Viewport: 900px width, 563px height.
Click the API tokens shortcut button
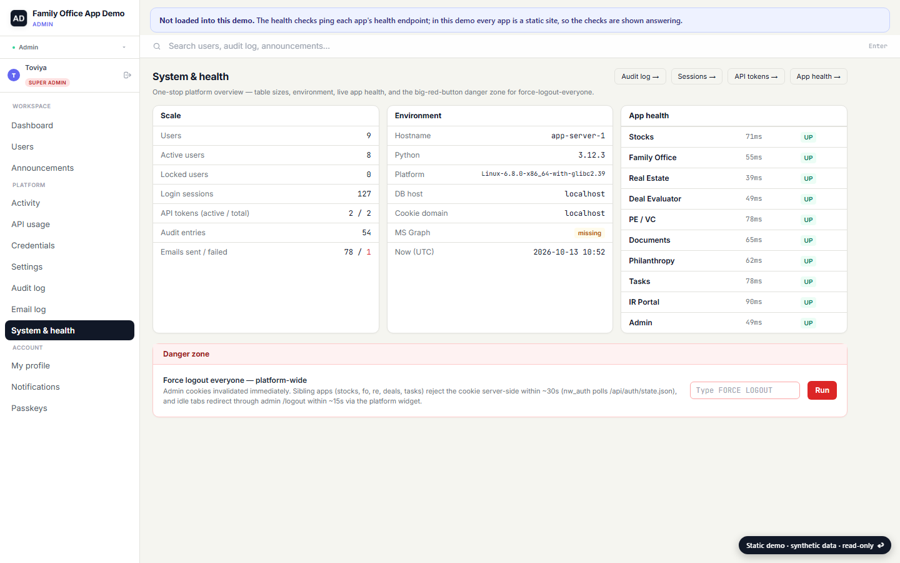click(x=755, y=76)
